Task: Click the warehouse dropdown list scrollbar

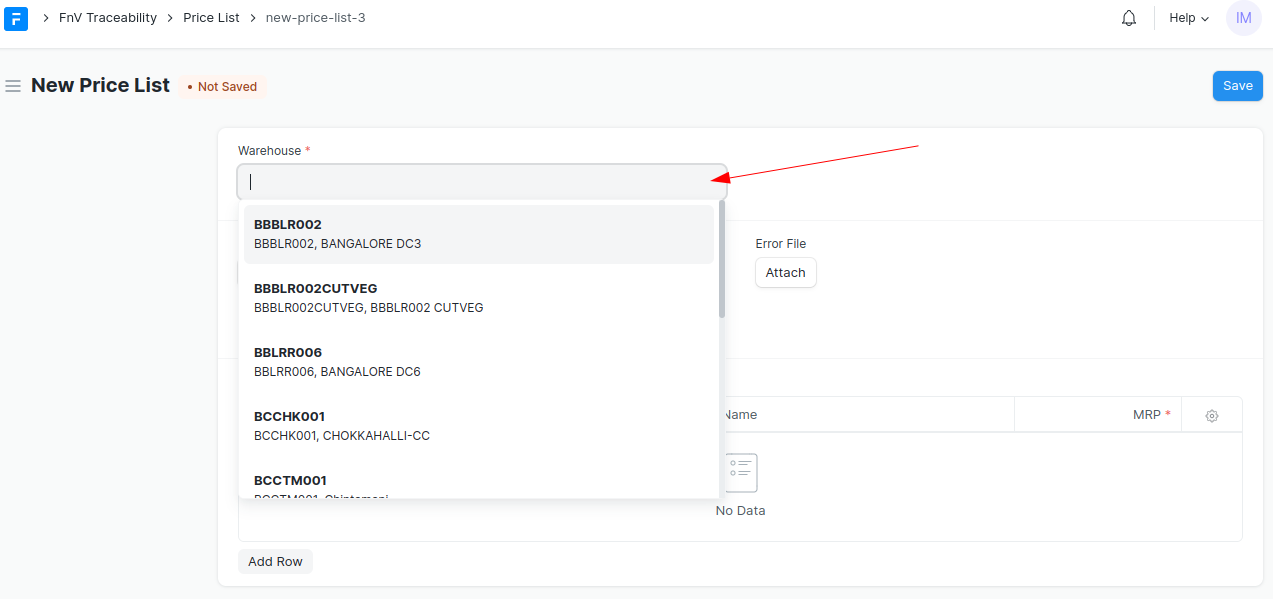Action: (x=722, y=259)
